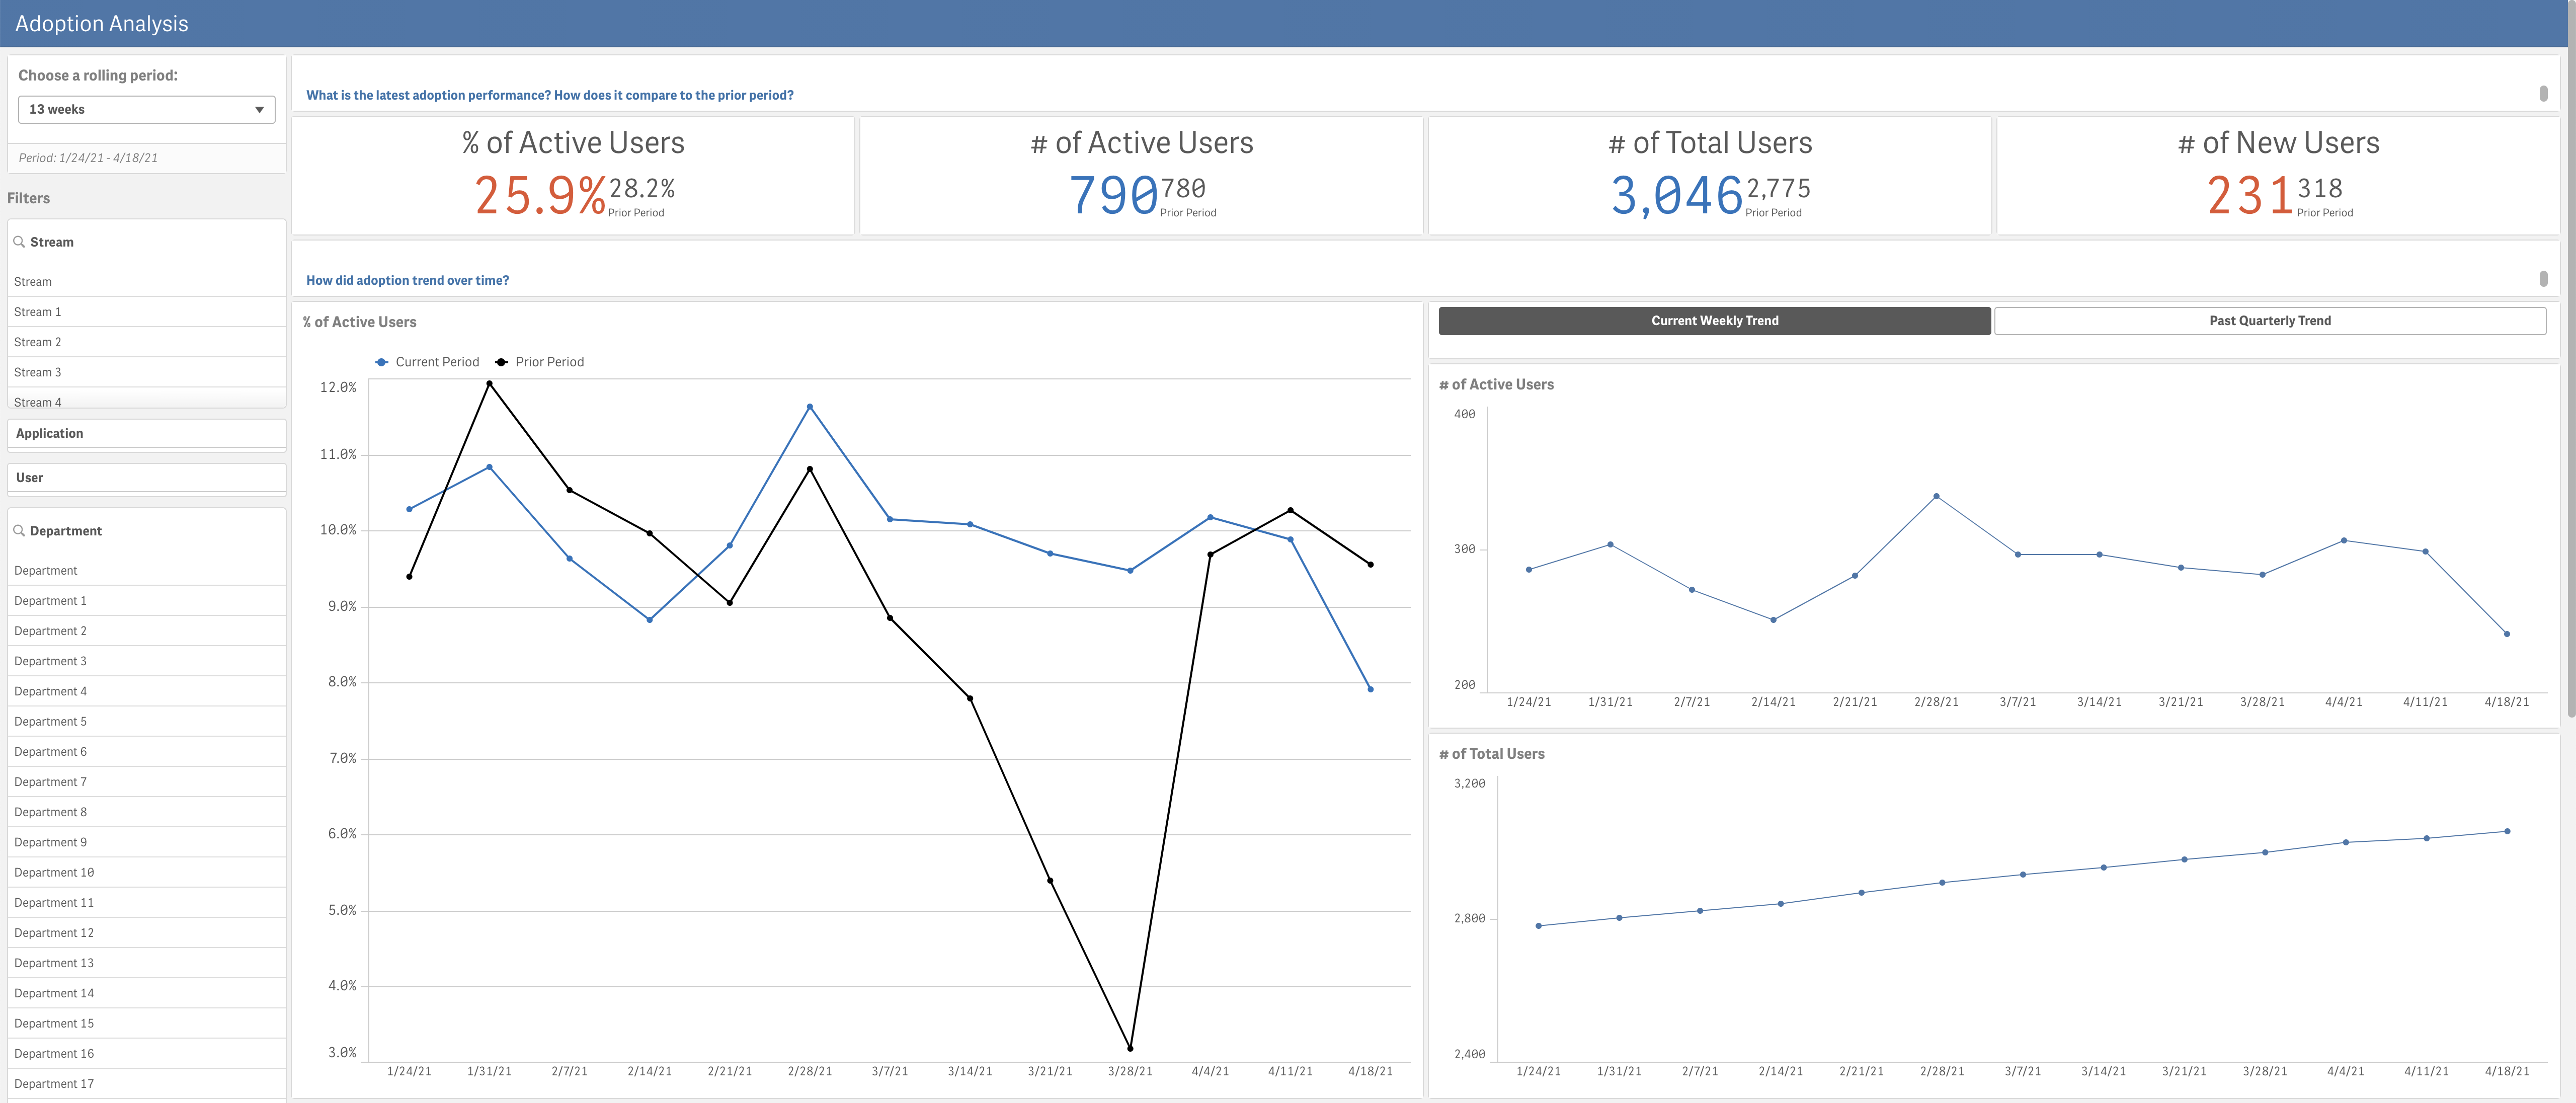Screen dimensions: 2576x1103
Task: Select Stream 1 in the Stream filter
Action: coord(146,312)
